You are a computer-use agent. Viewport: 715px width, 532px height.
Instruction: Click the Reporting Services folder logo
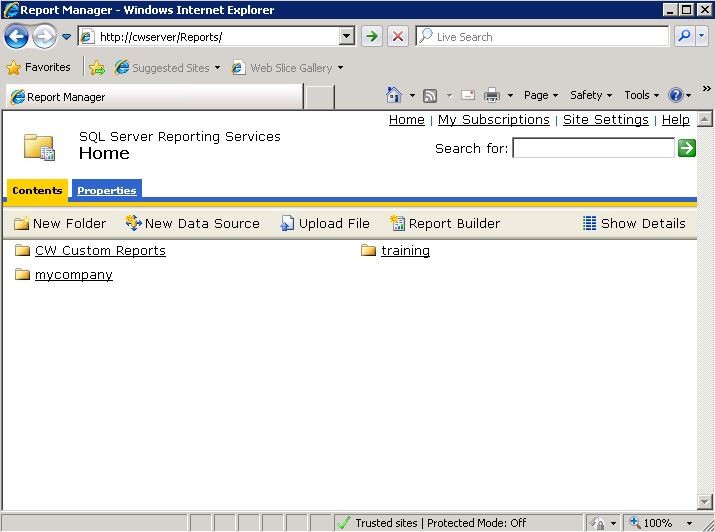(x=39, y=147)
